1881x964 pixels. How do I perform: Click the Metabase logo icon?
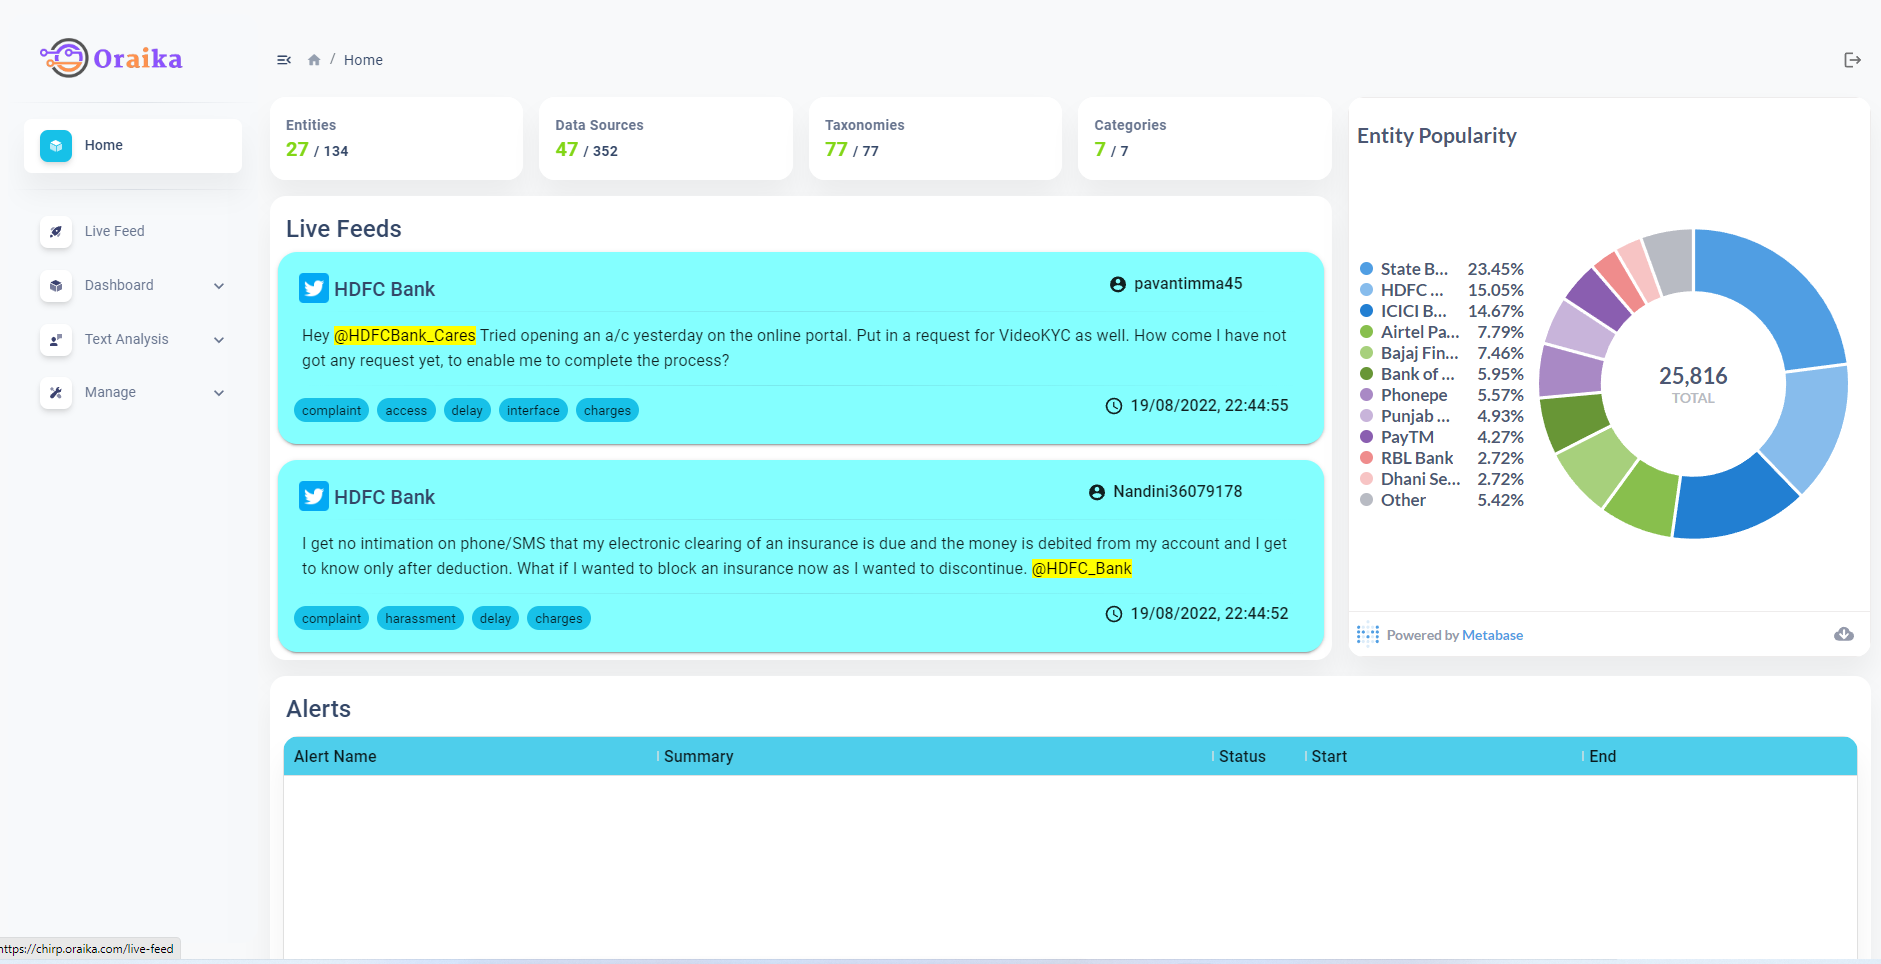(x=1368, y=634)
